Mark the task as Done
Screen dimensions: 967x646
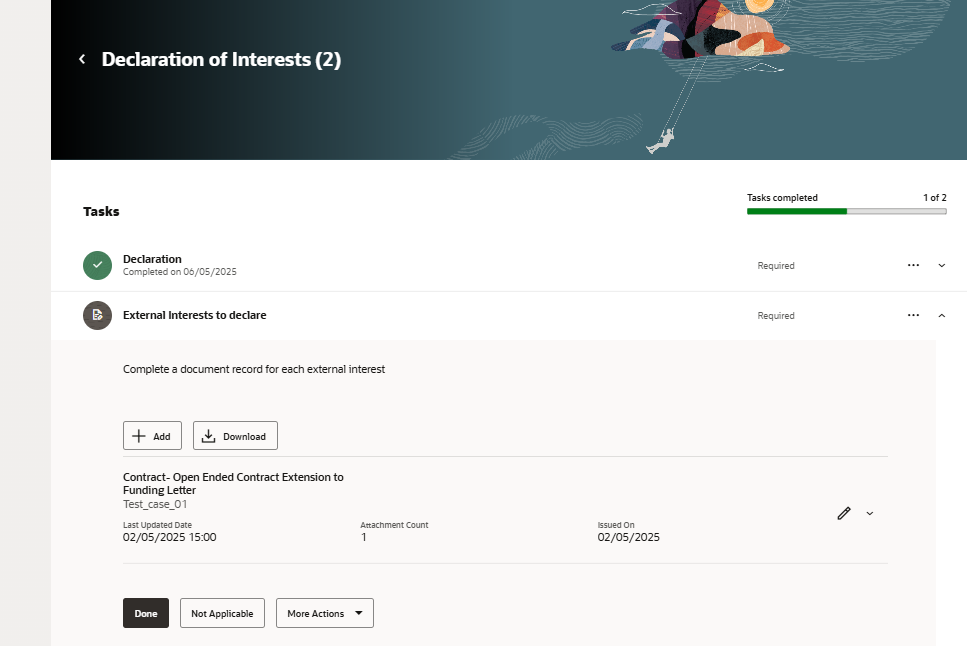pyautogui.click(x=146, y=613)
